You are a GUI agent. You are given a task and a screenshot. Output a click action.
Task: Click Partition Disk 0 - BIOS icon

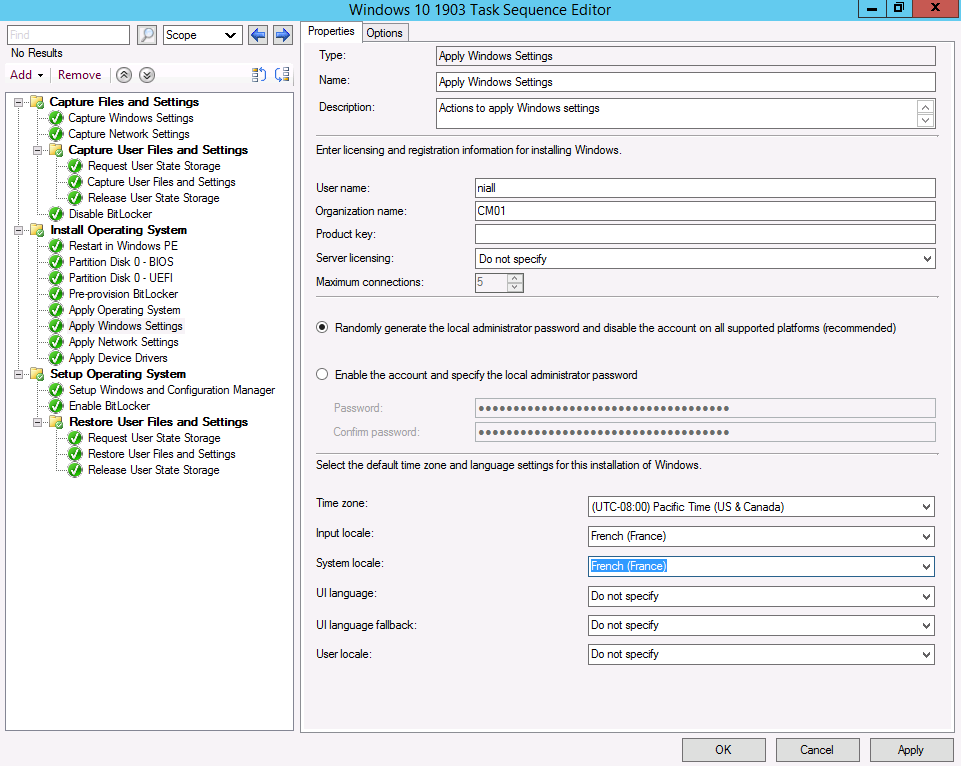click(56, 262)
